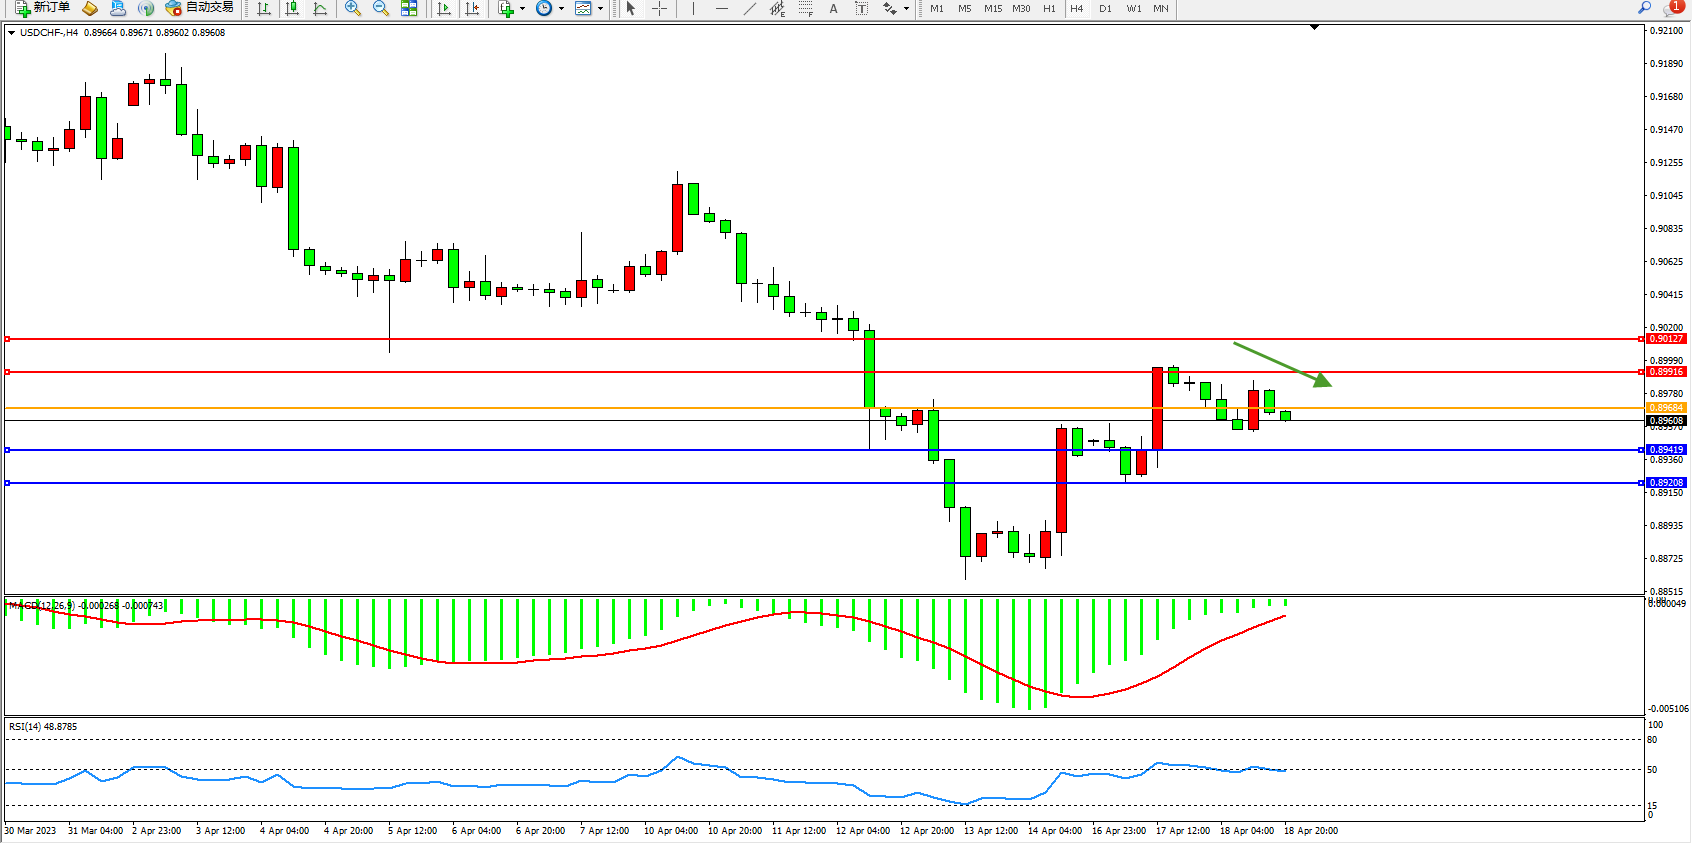
Task: Select the crosshair tool
Action: [660, 8]
